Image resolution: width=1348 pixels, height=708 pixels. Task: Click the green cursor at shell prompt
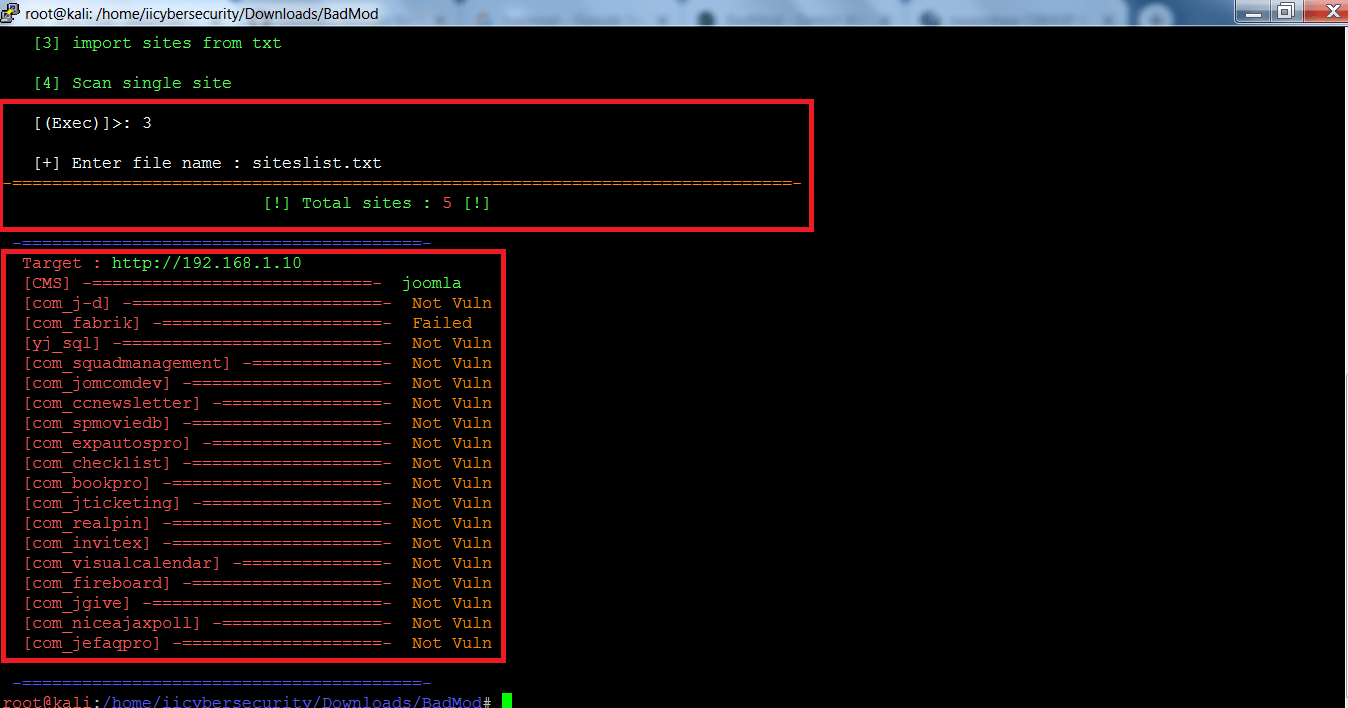click(507, 701)
